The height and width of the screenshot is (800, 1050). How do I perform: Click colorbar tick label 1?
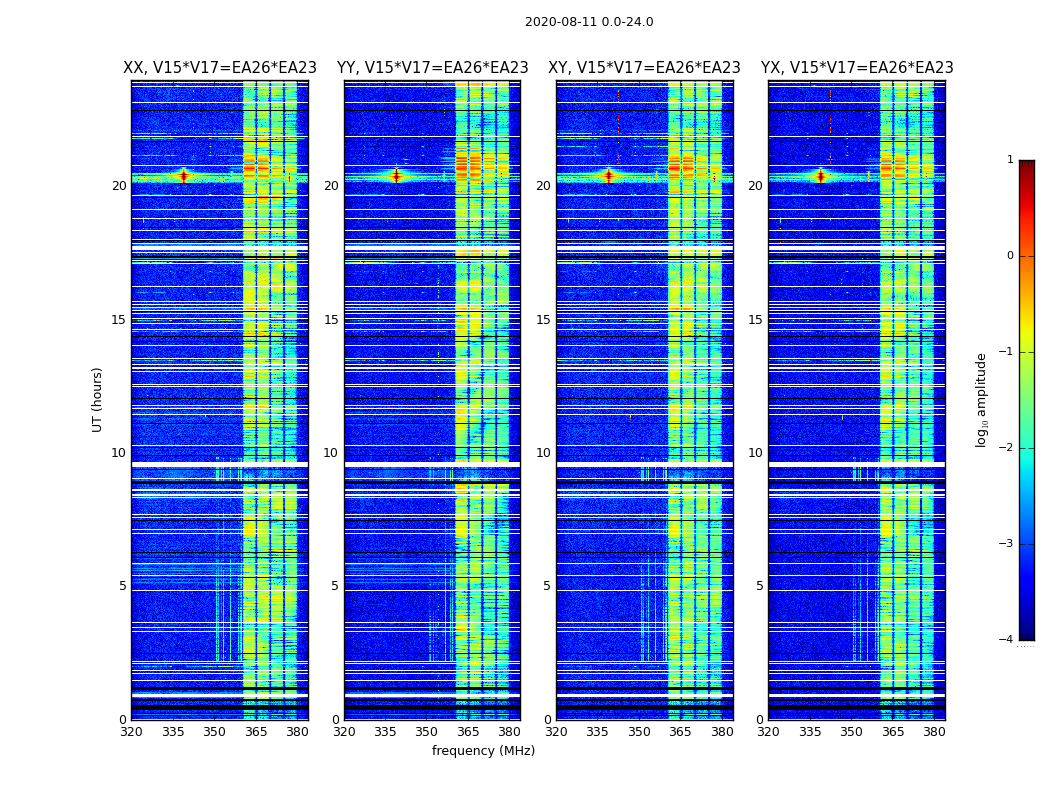click(x=1010, y=159)
